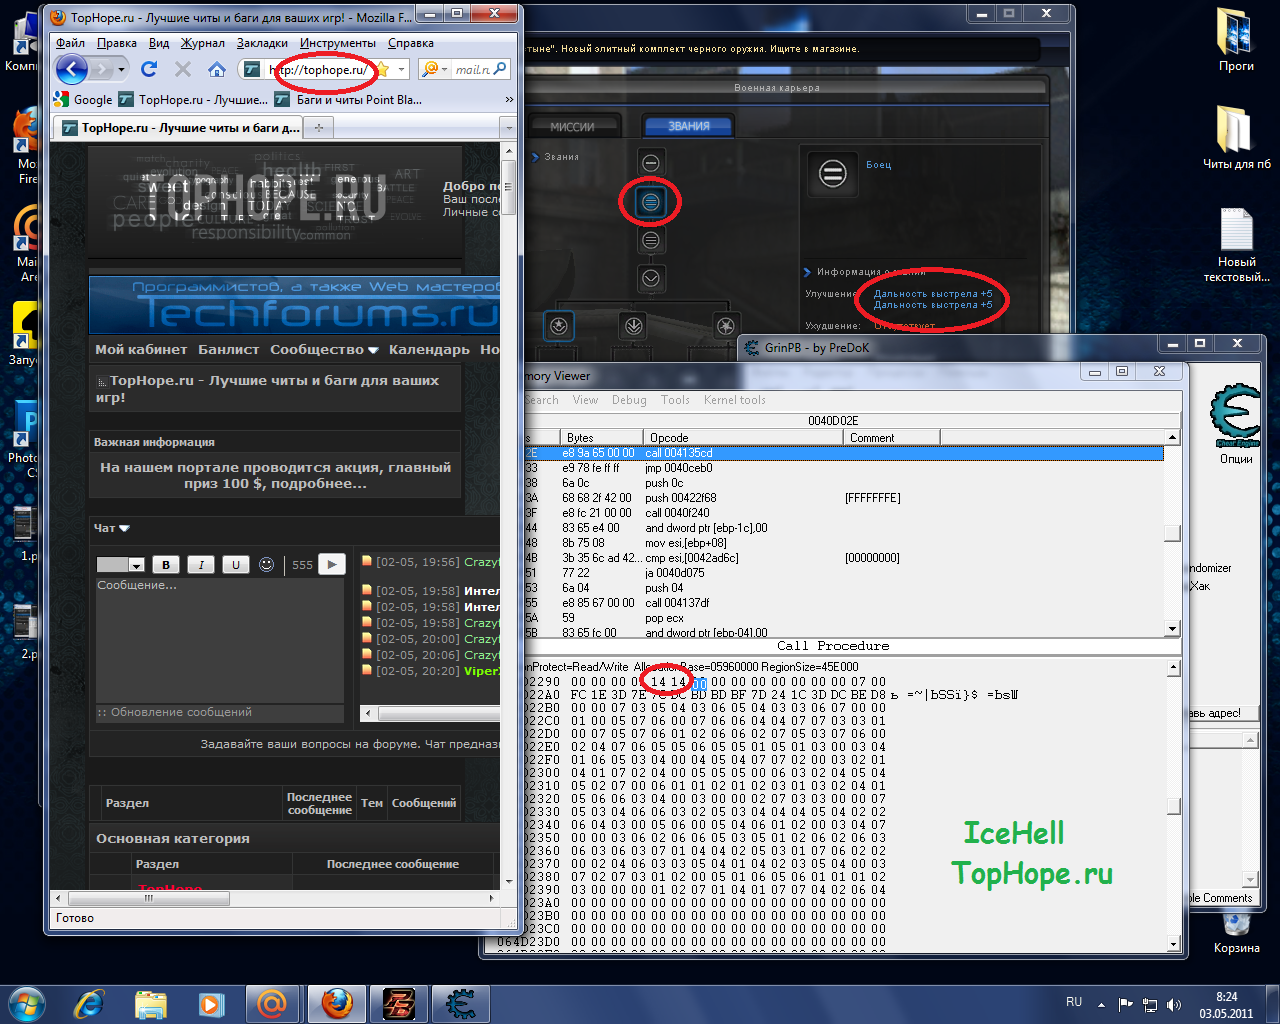This screenshot has height=1024, width=1280.
Task: Bookmark page with the star icon
Action: tap(382, 69)
